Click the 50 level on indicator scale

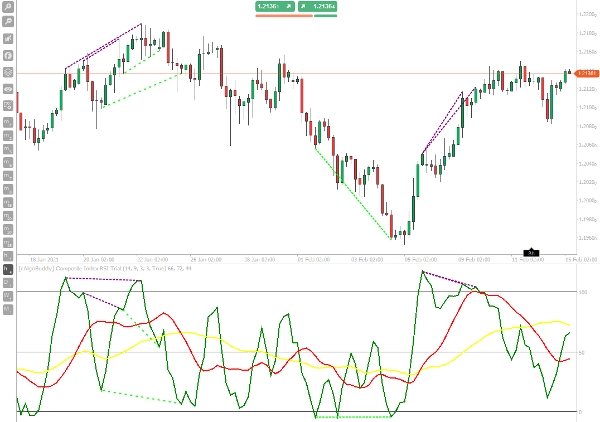[x=582, y=353]
